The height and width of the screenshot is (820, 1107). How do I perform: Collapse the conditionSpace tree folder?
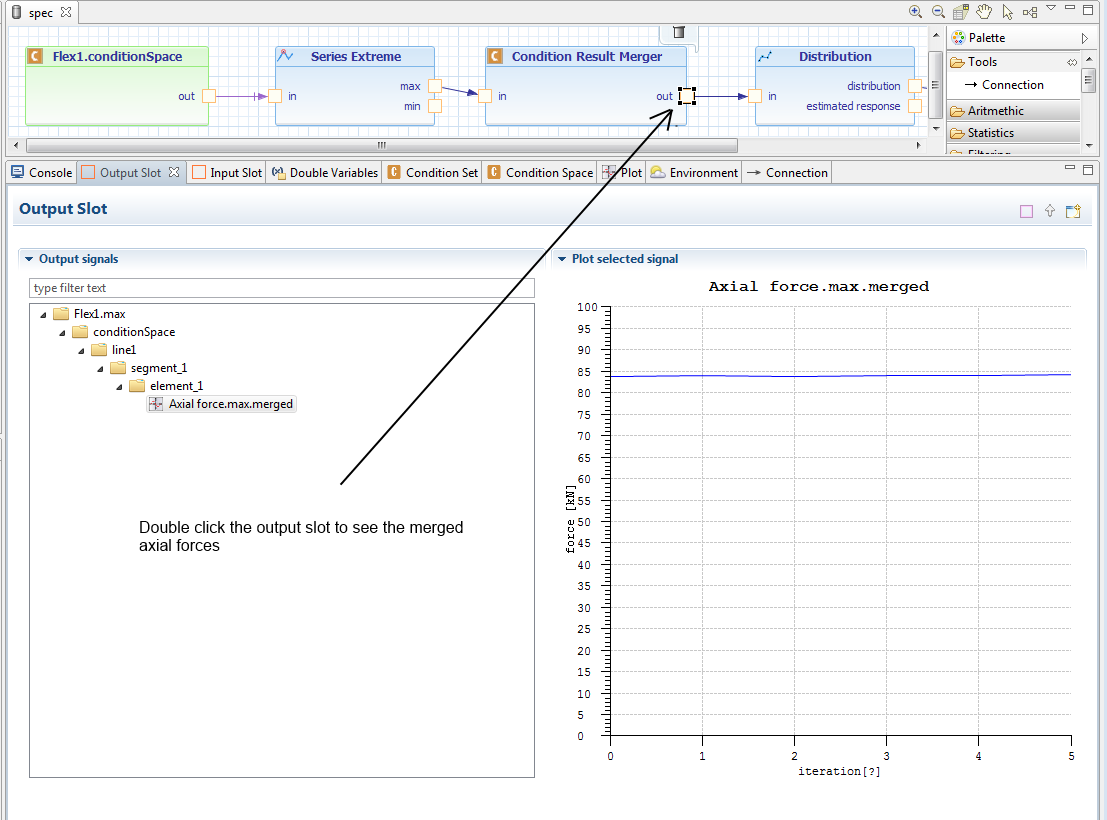point(63,332)
